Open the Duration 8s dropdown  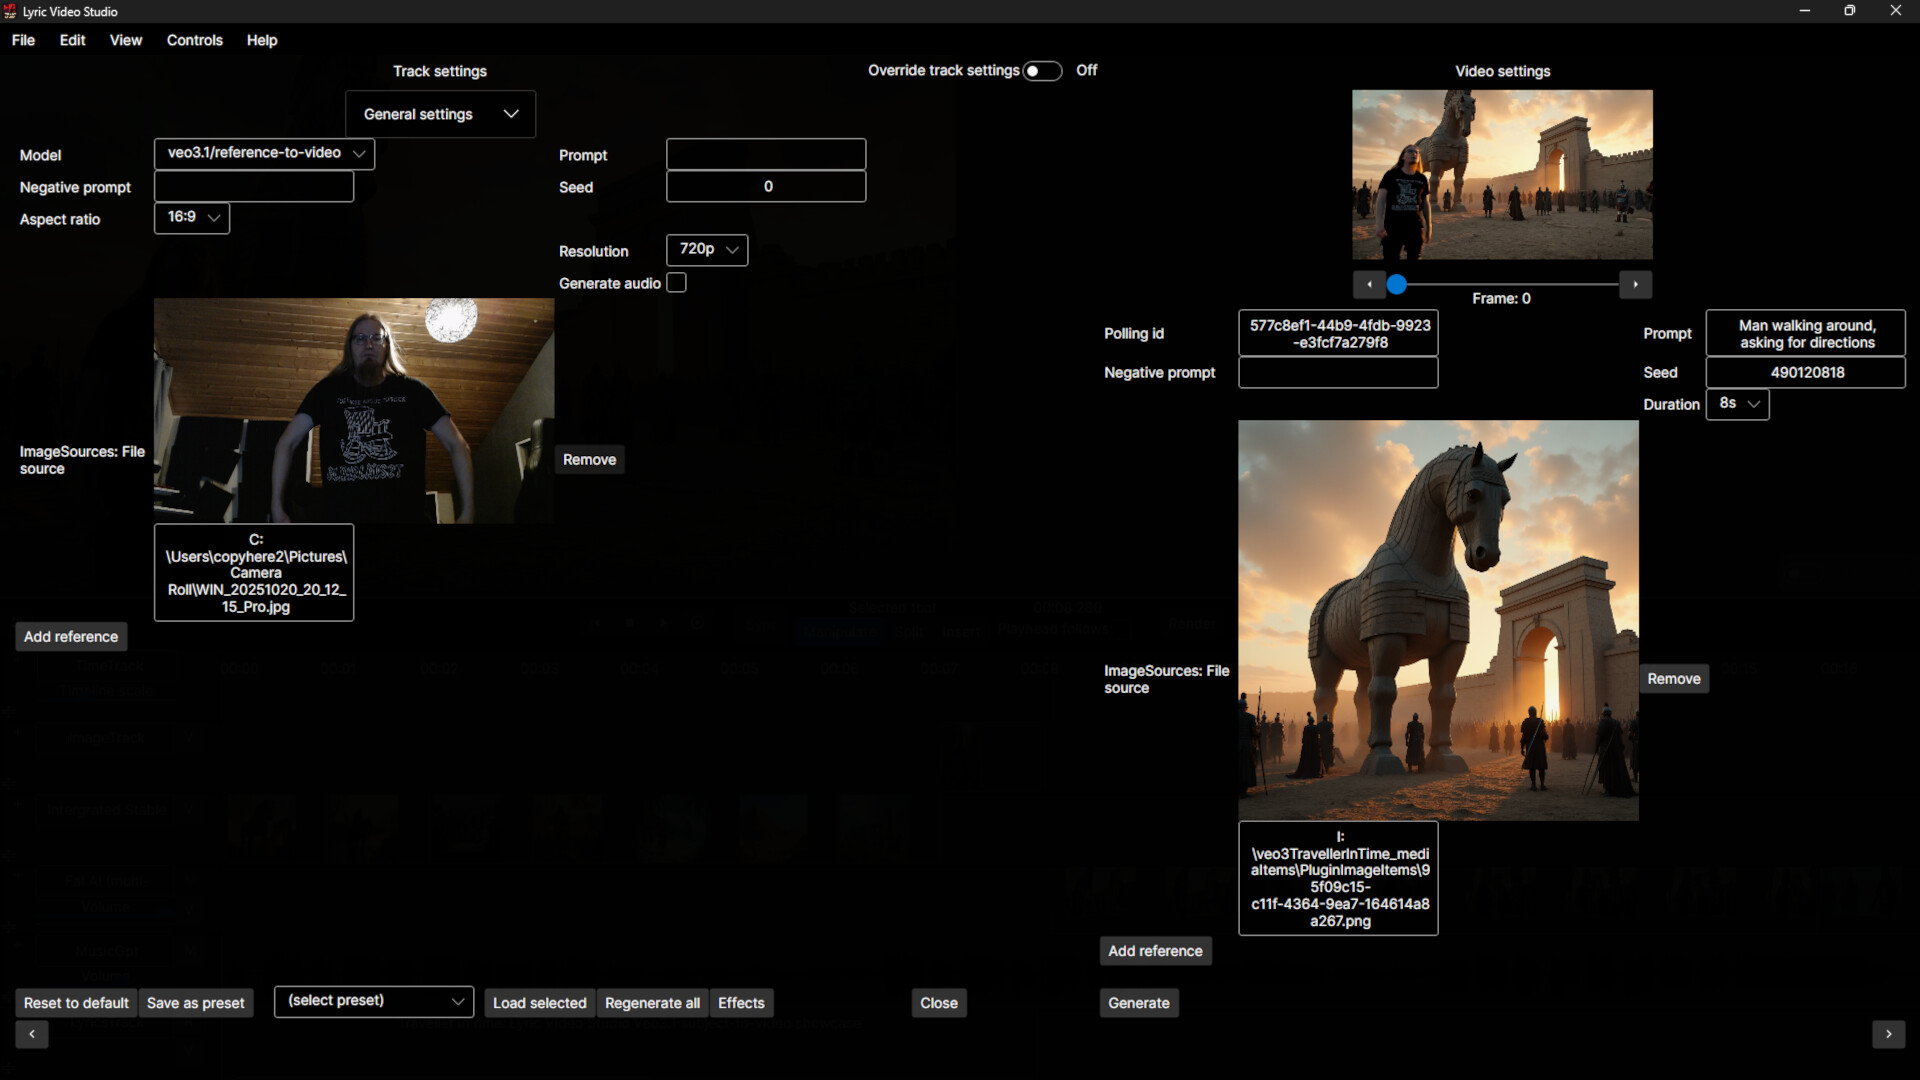click(1737, 404)
